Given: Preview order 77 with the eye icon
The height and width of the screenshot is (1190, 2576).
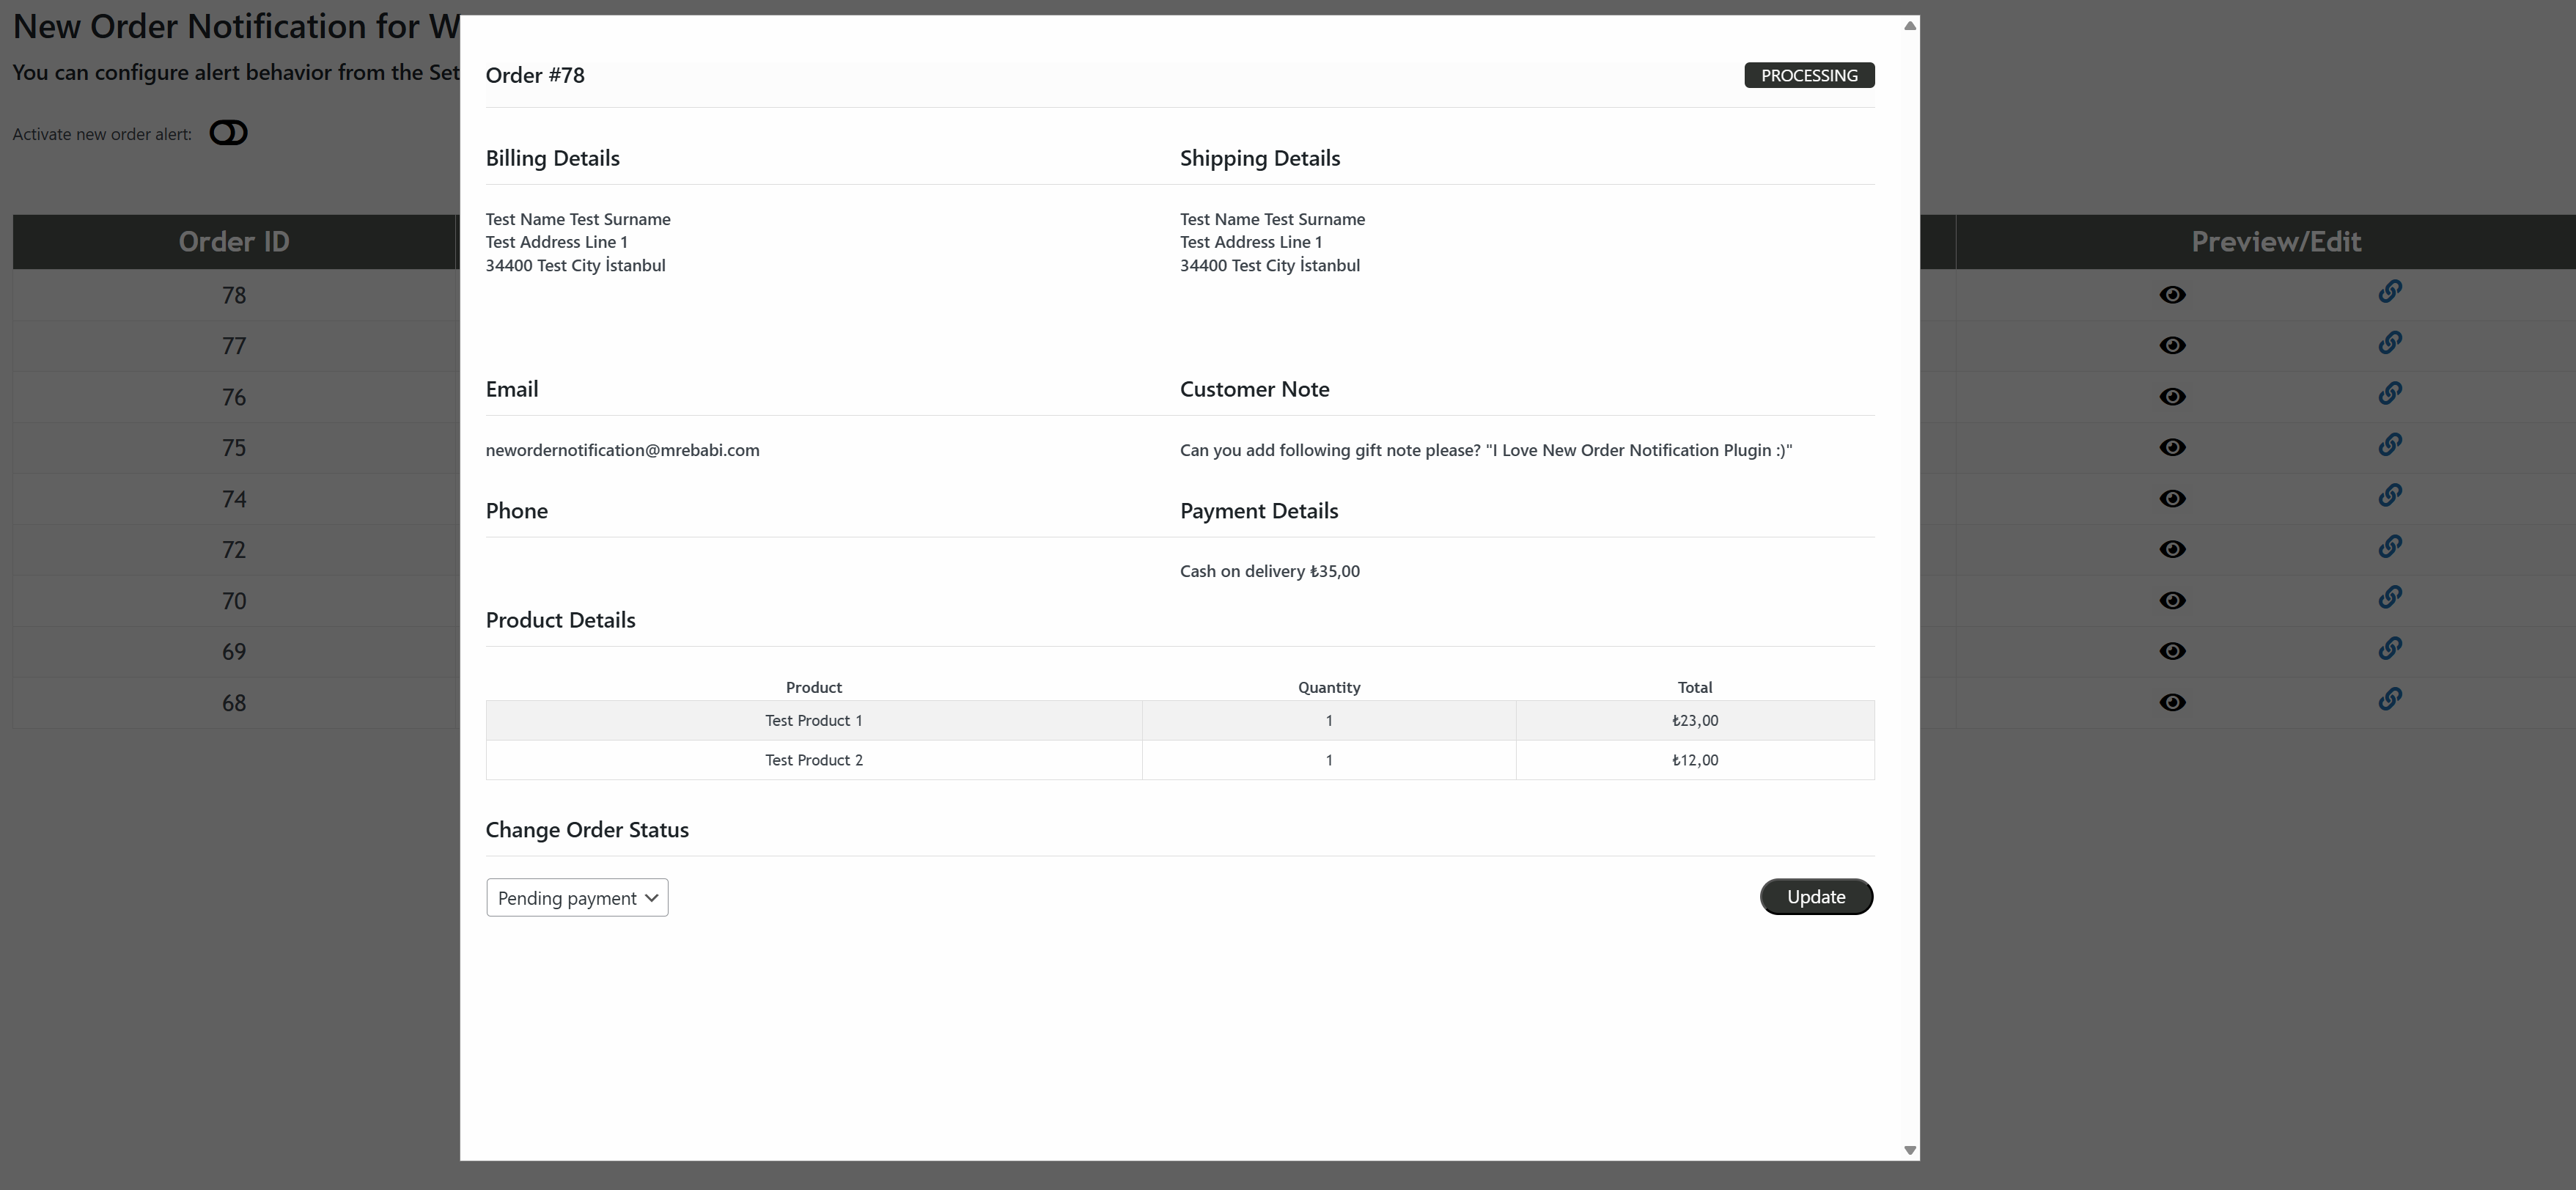Looking at the screenshot, I should 2173,346.
